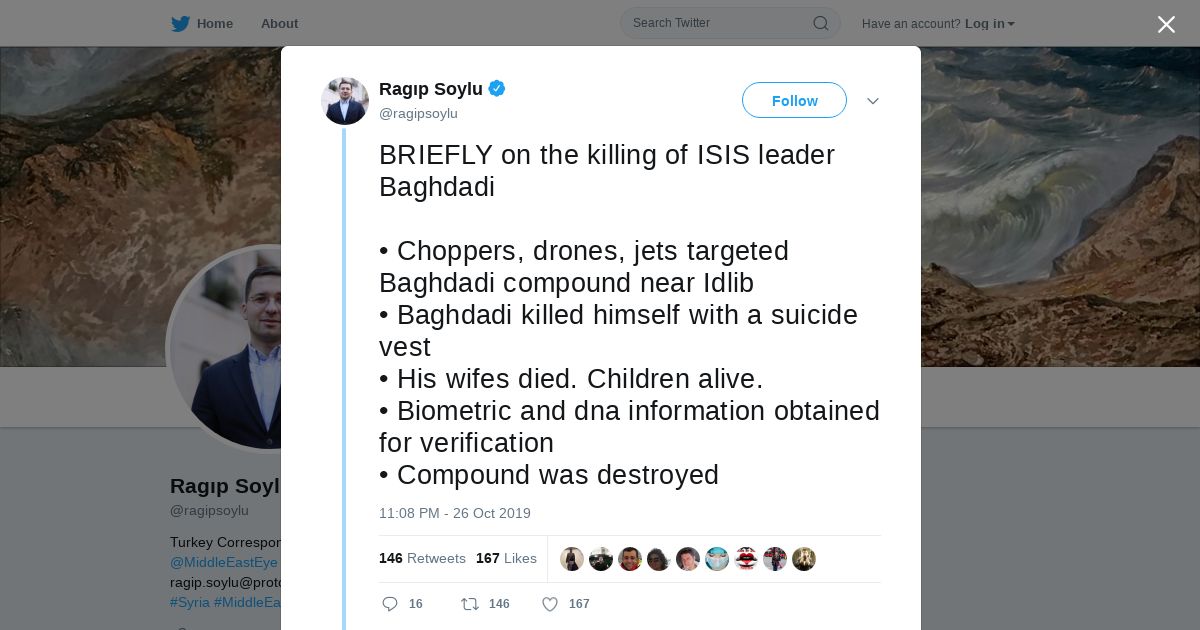1200x630 pixels.
Task: Click the Twitter bird logo
Action: [180, 24]
